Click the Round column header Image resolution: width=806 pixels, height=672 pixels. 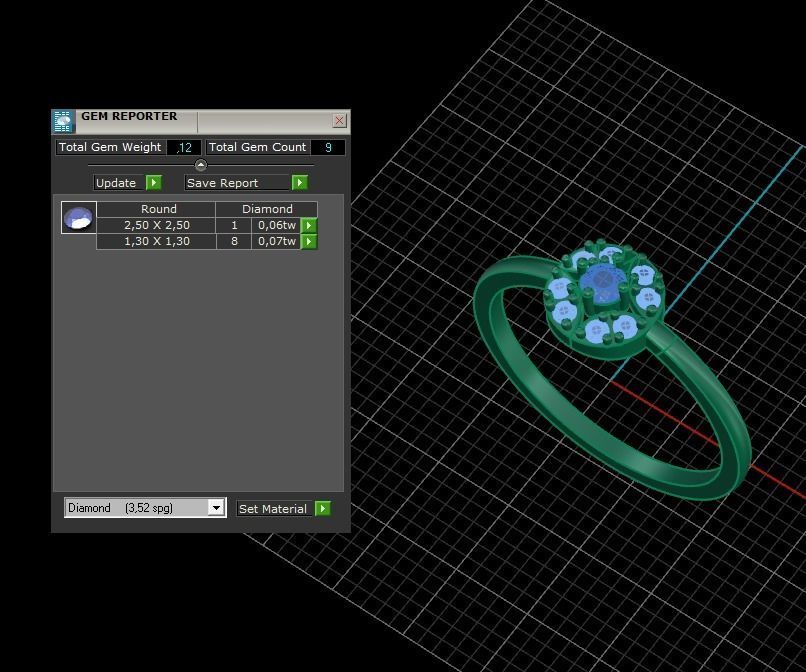coord(156,209)
